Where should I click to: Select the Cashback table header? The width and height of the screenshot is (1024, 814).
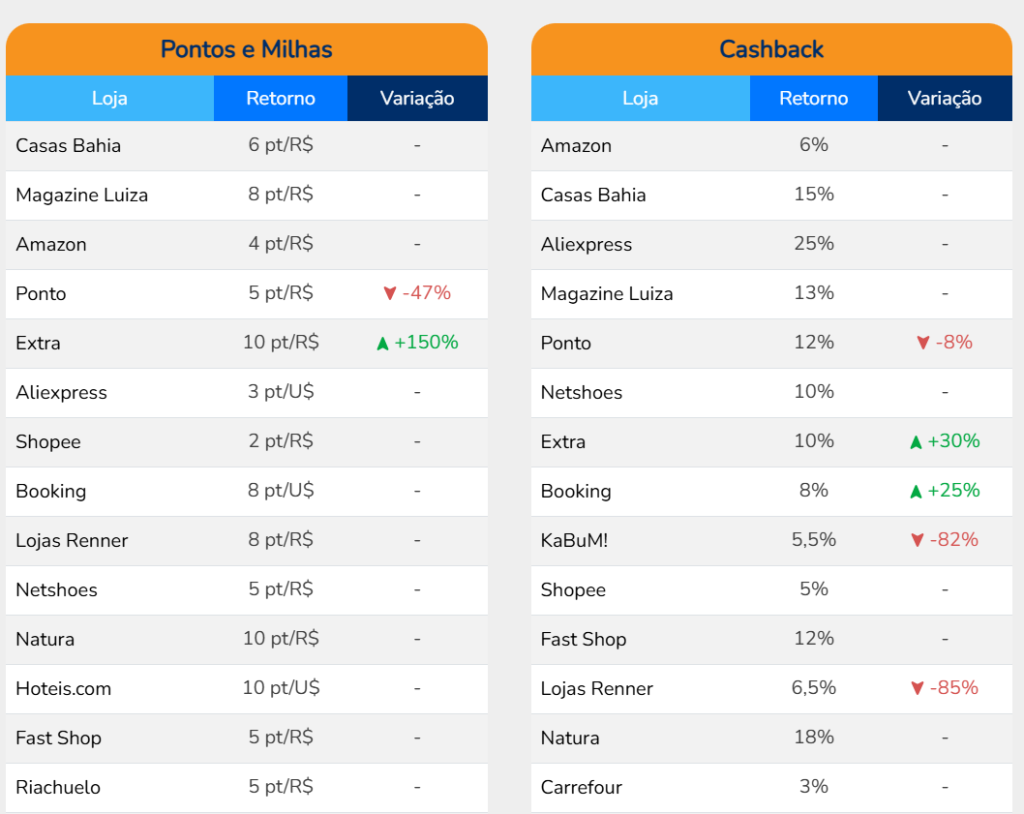771,49
